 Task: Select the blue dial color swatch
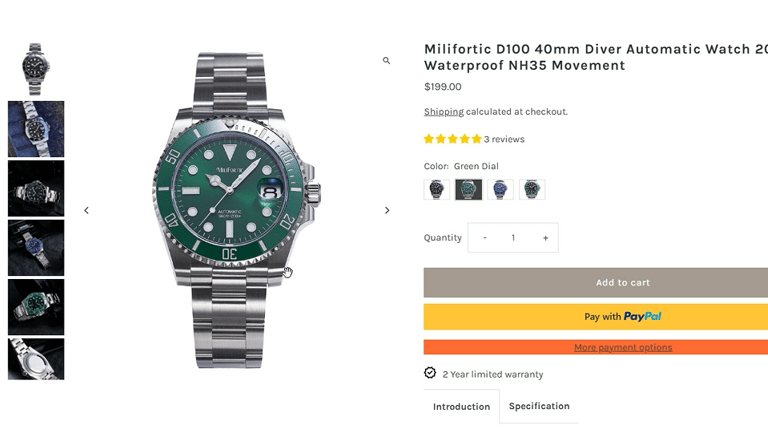[x=501, y=189]
